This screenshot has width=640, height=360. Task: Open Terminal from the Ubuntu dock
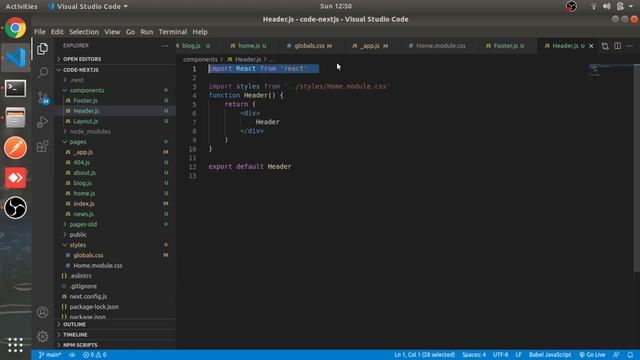click(x=16, y=88)
